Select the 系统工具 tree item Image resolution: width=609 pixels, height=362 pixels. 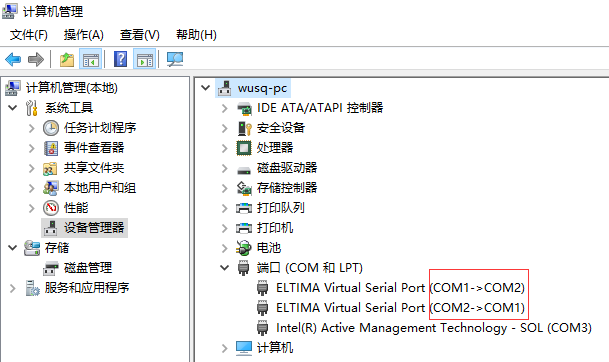point(69,108)
